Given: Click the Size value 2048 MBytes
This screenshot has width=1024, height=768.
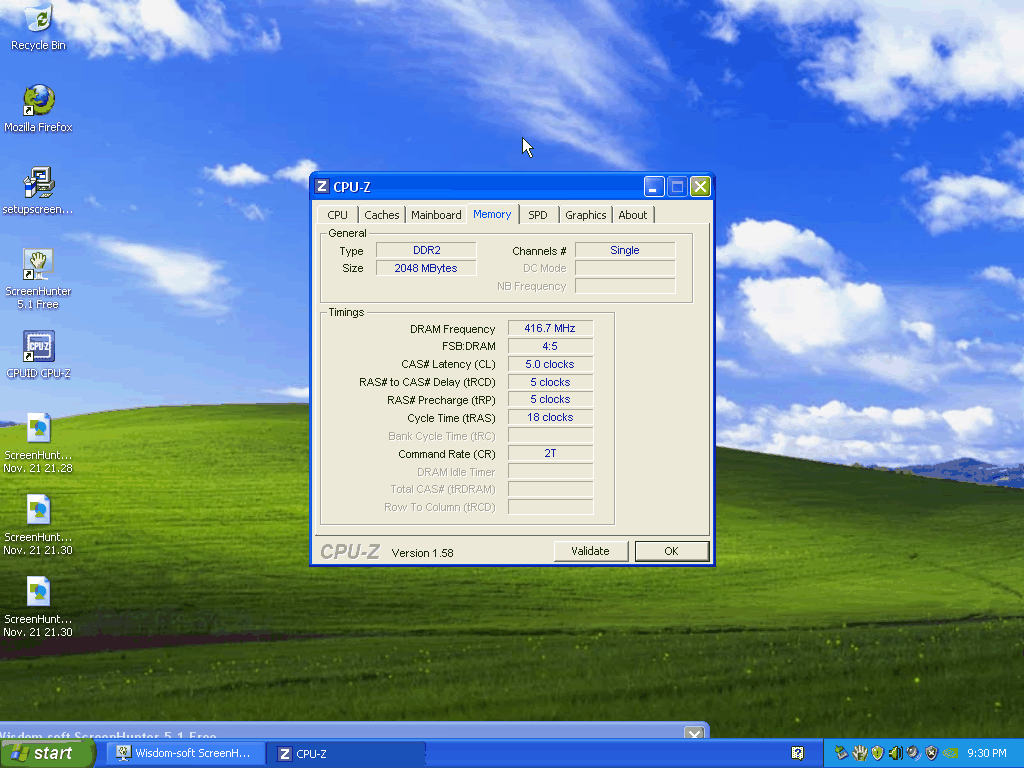Looking at the screenshot, I should click(x=426, y=268).
